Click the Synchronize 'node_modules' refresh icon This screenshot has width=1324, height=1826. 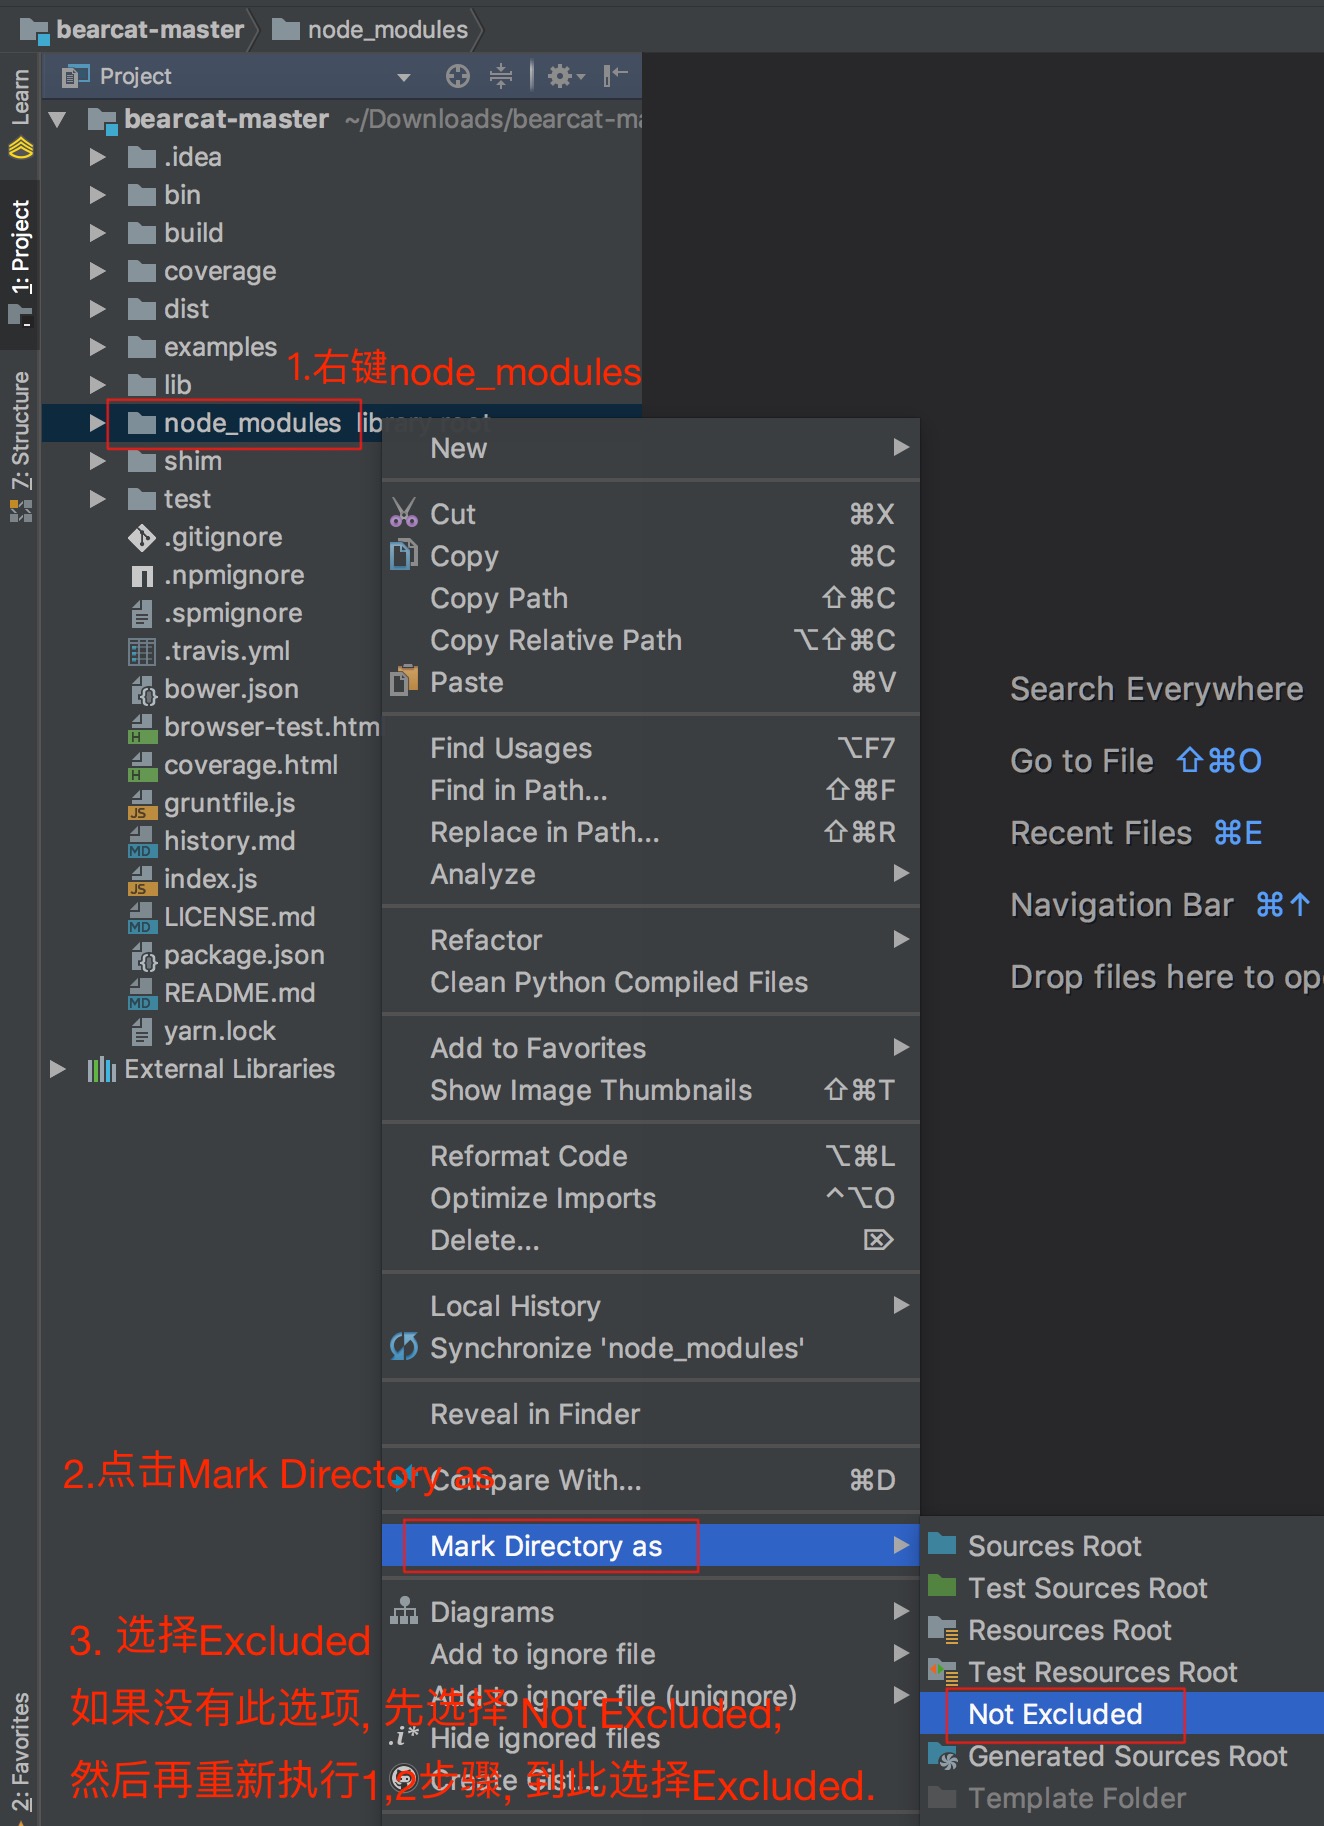[x=404, y=1347]
